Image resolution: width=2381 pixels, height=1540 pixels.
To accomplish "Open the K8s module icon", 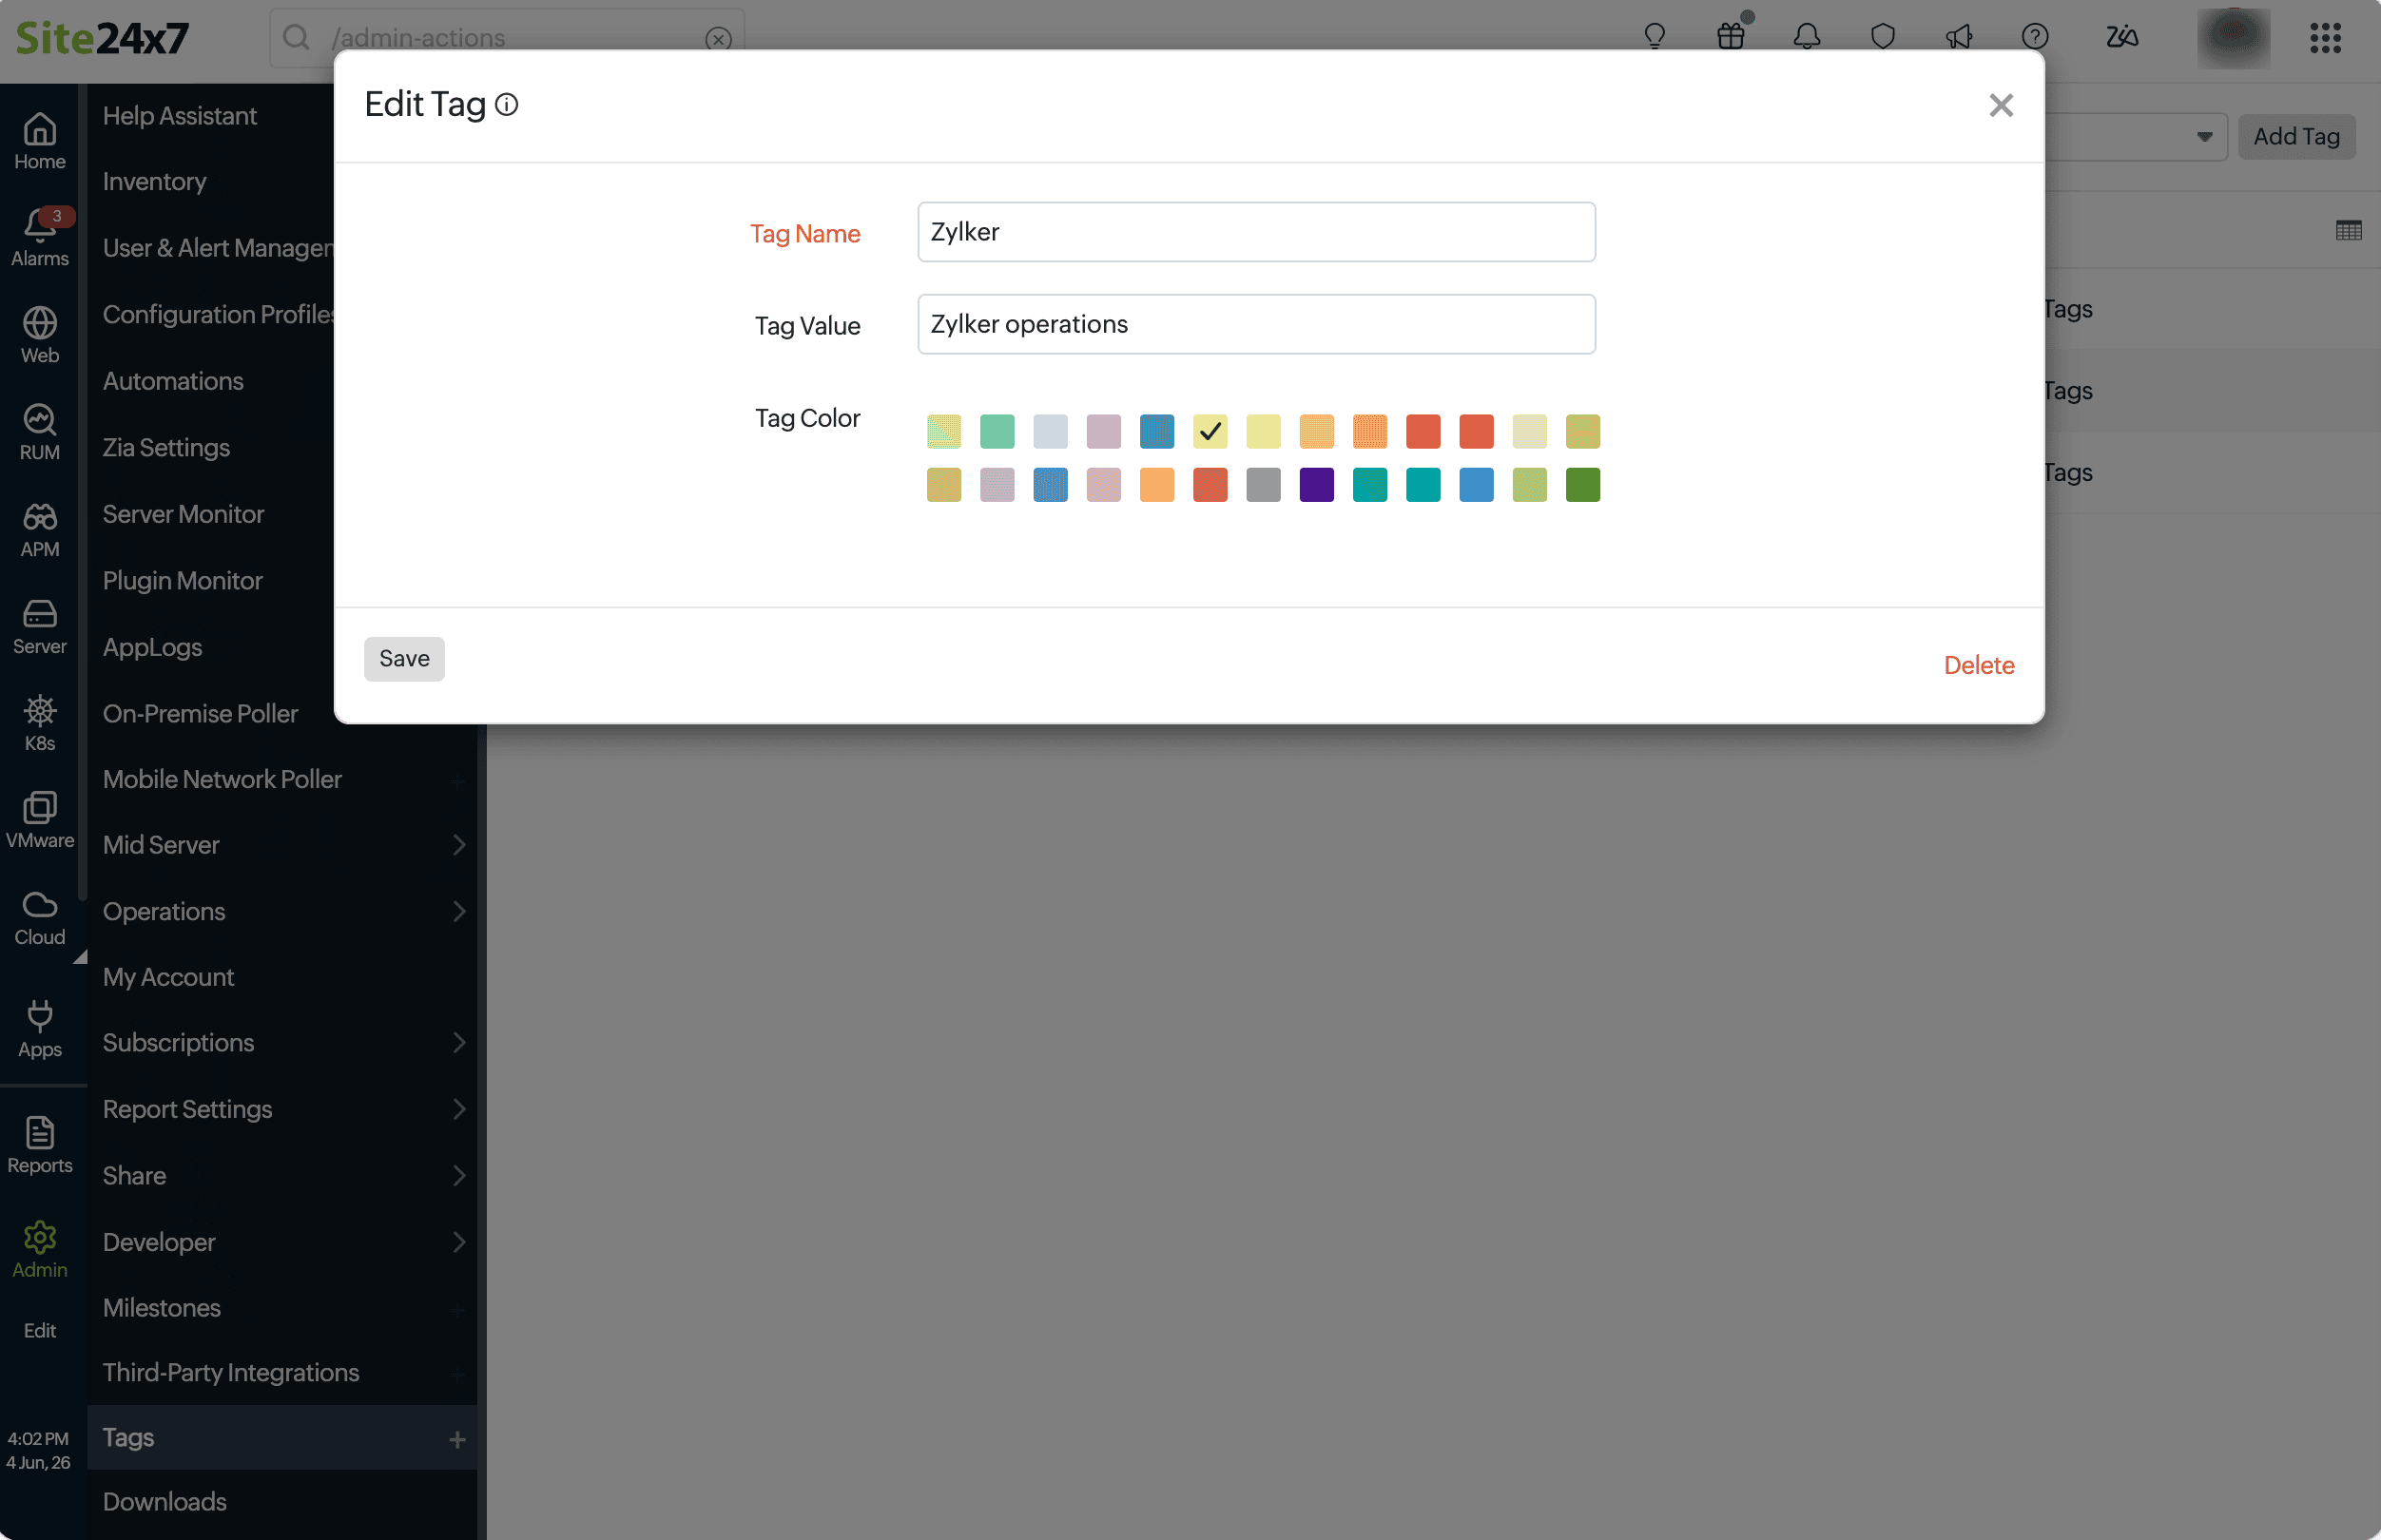I will point(40,723).
